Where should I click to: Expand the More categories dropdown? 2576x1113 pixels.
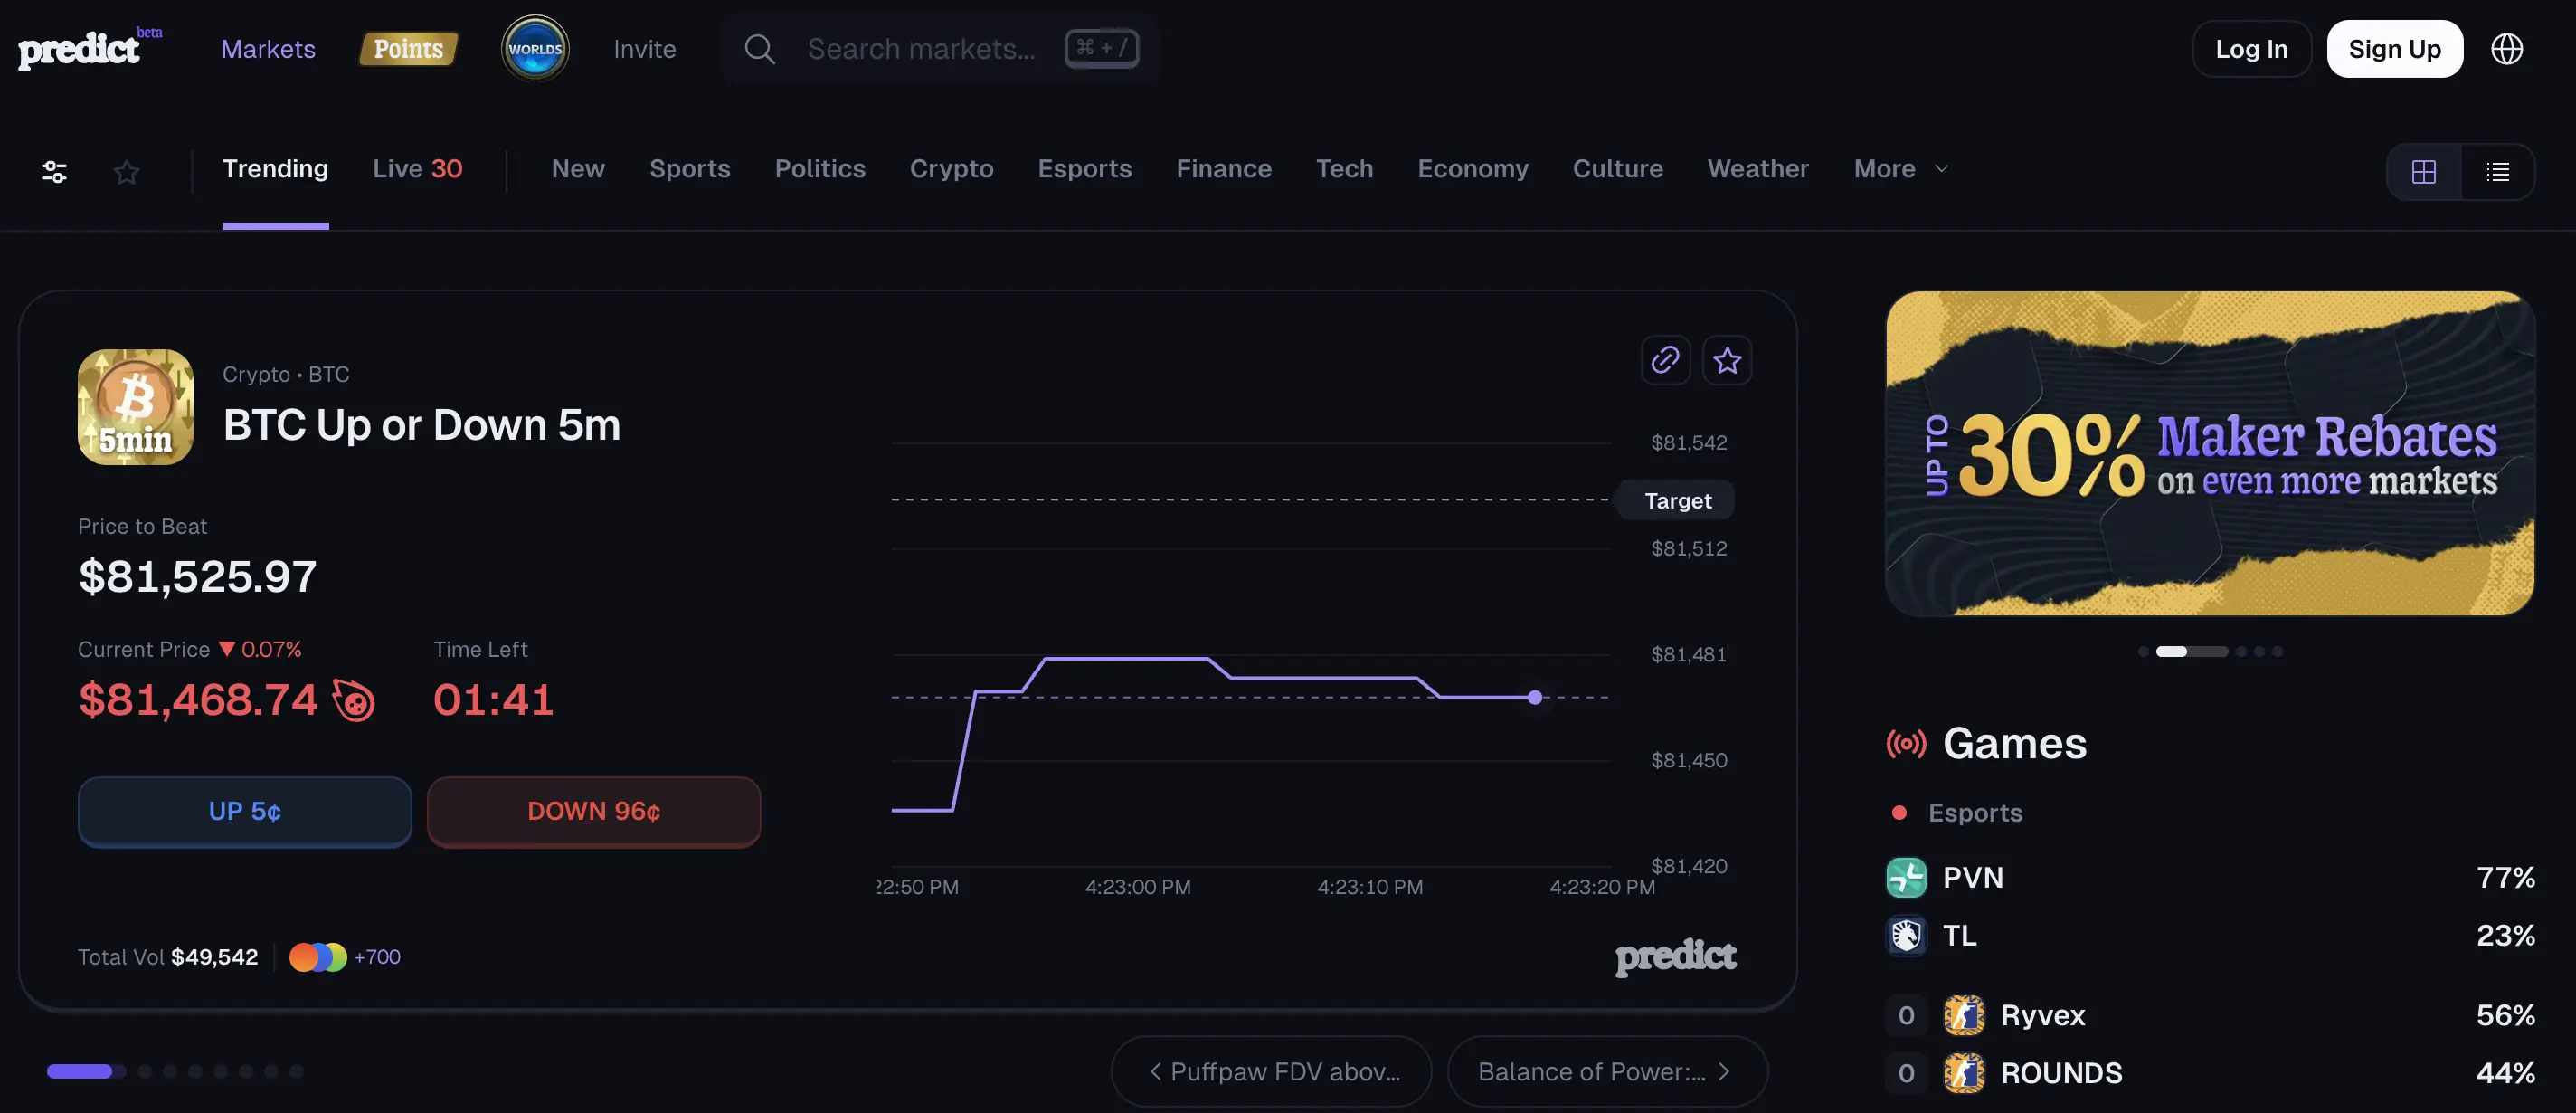[x=1901, y=169]
